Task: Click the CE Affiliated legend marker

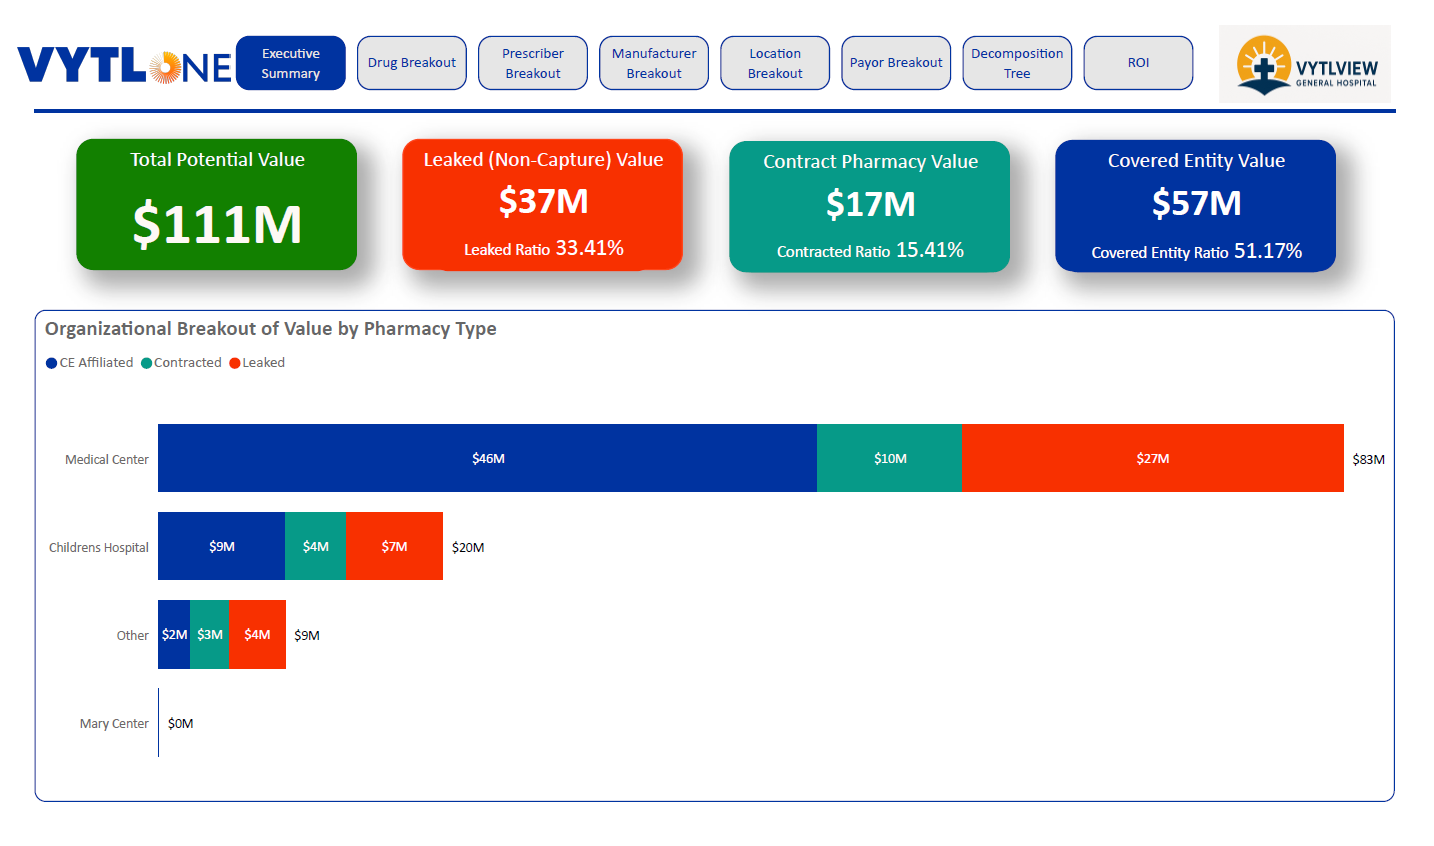Action: point(52,363)
